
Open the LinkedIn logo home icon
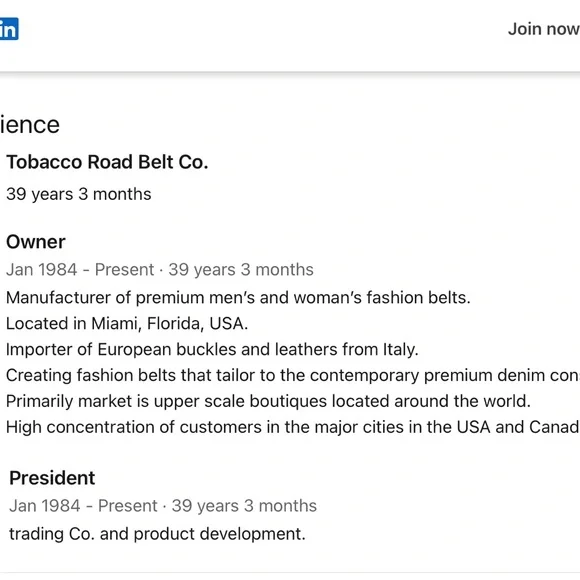[9, 28]
